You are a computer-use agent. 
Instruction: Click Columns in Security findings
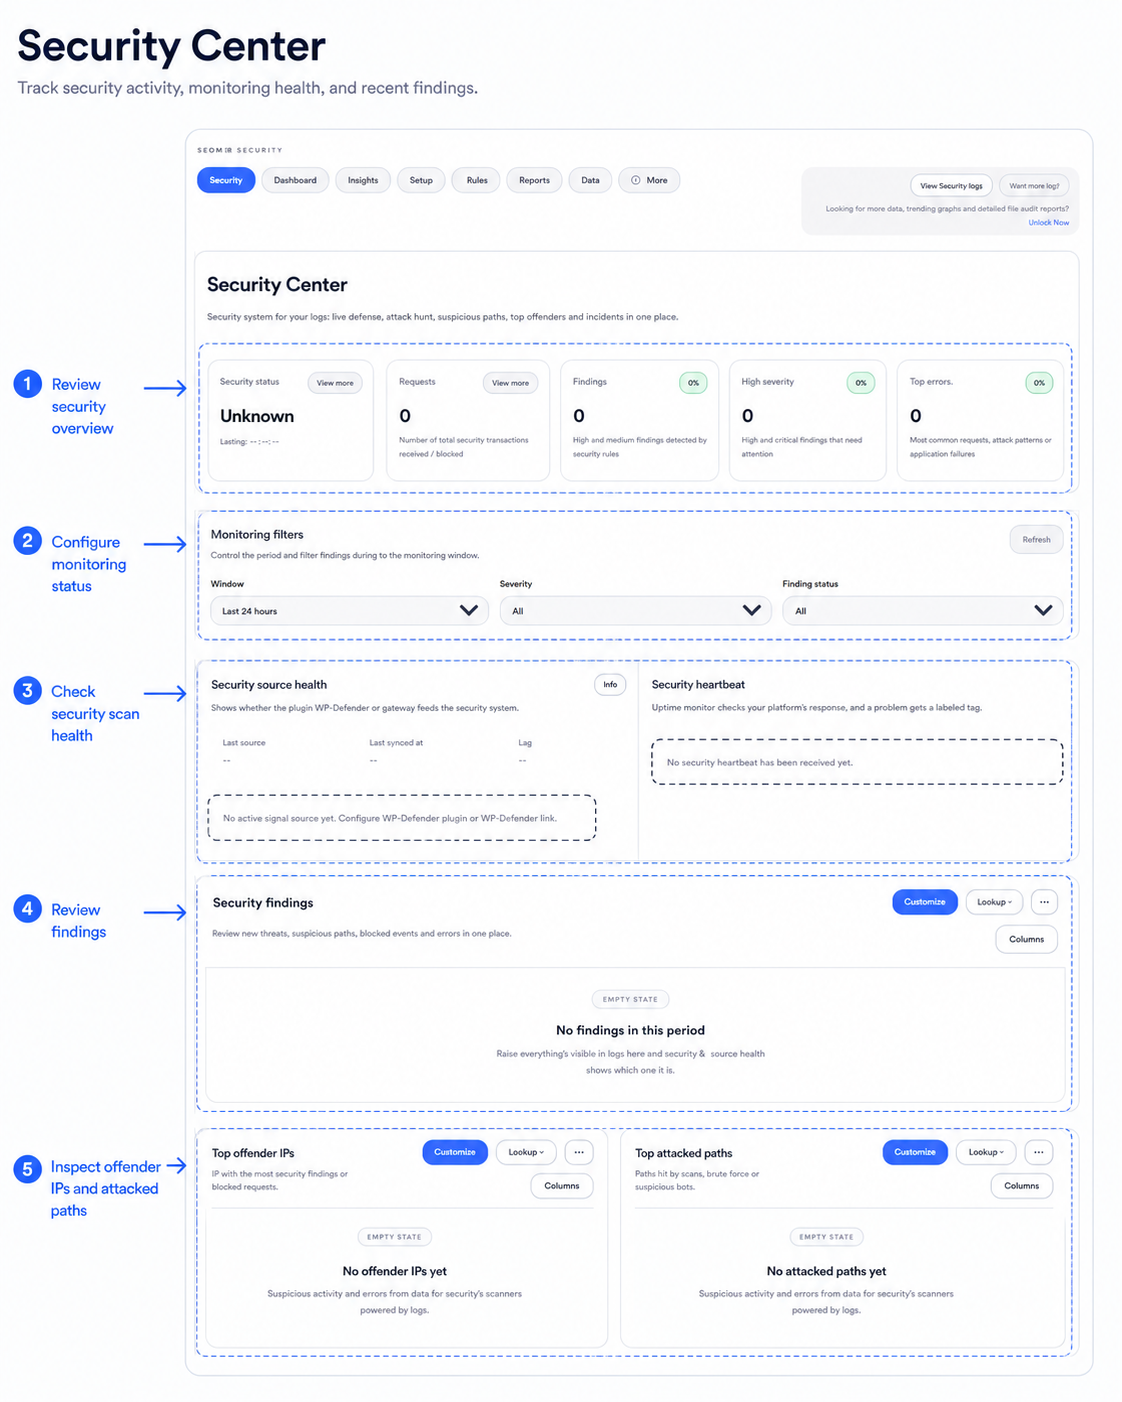tap(1026, 939)
